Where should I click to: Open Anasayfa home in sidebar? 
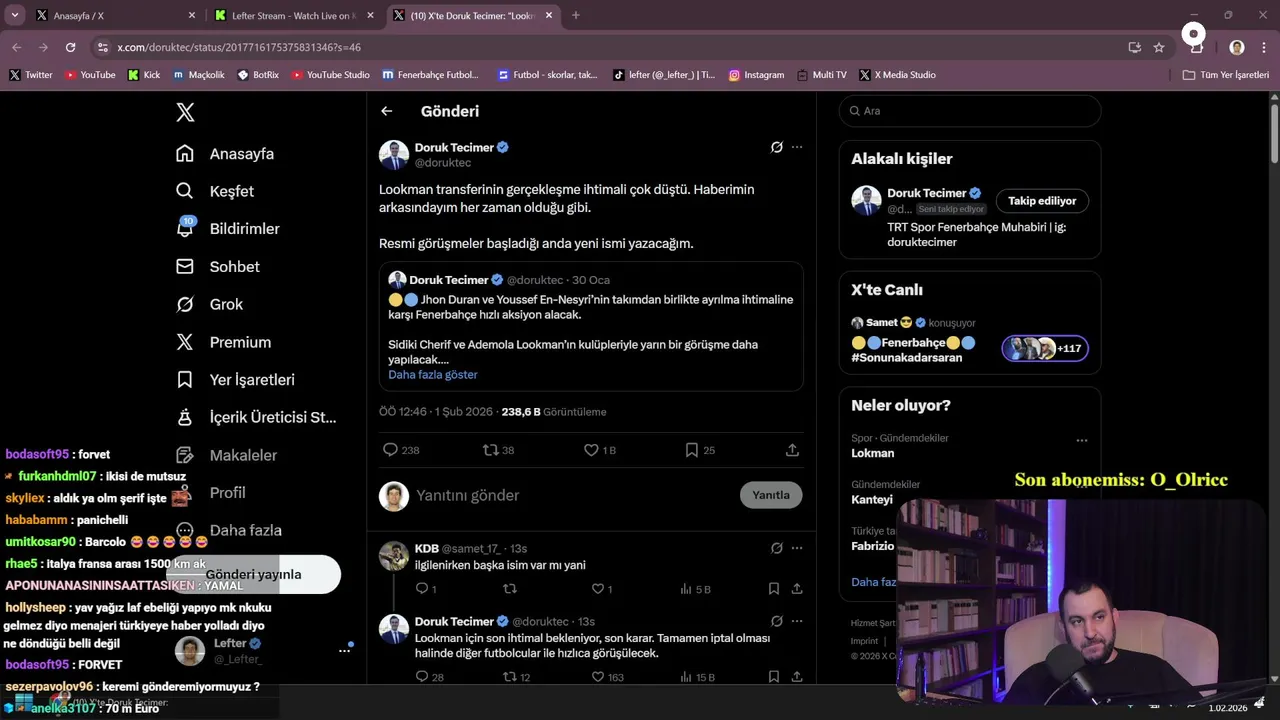[225, 154]
